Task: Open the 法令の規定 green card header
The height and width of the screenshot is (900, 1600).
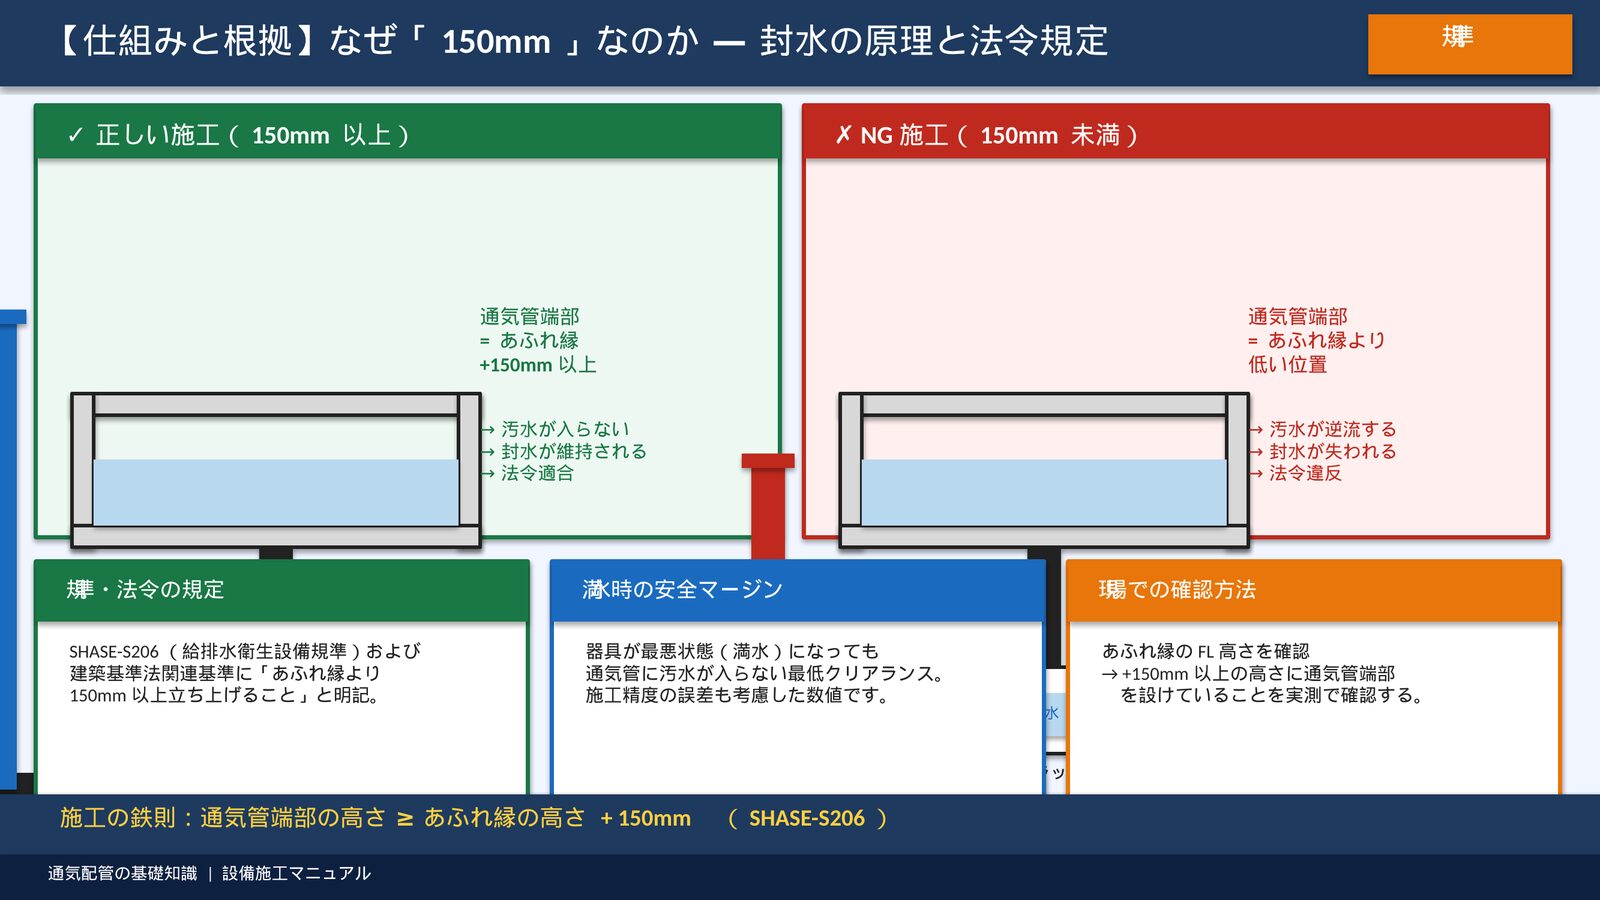Action: (281, 590)
